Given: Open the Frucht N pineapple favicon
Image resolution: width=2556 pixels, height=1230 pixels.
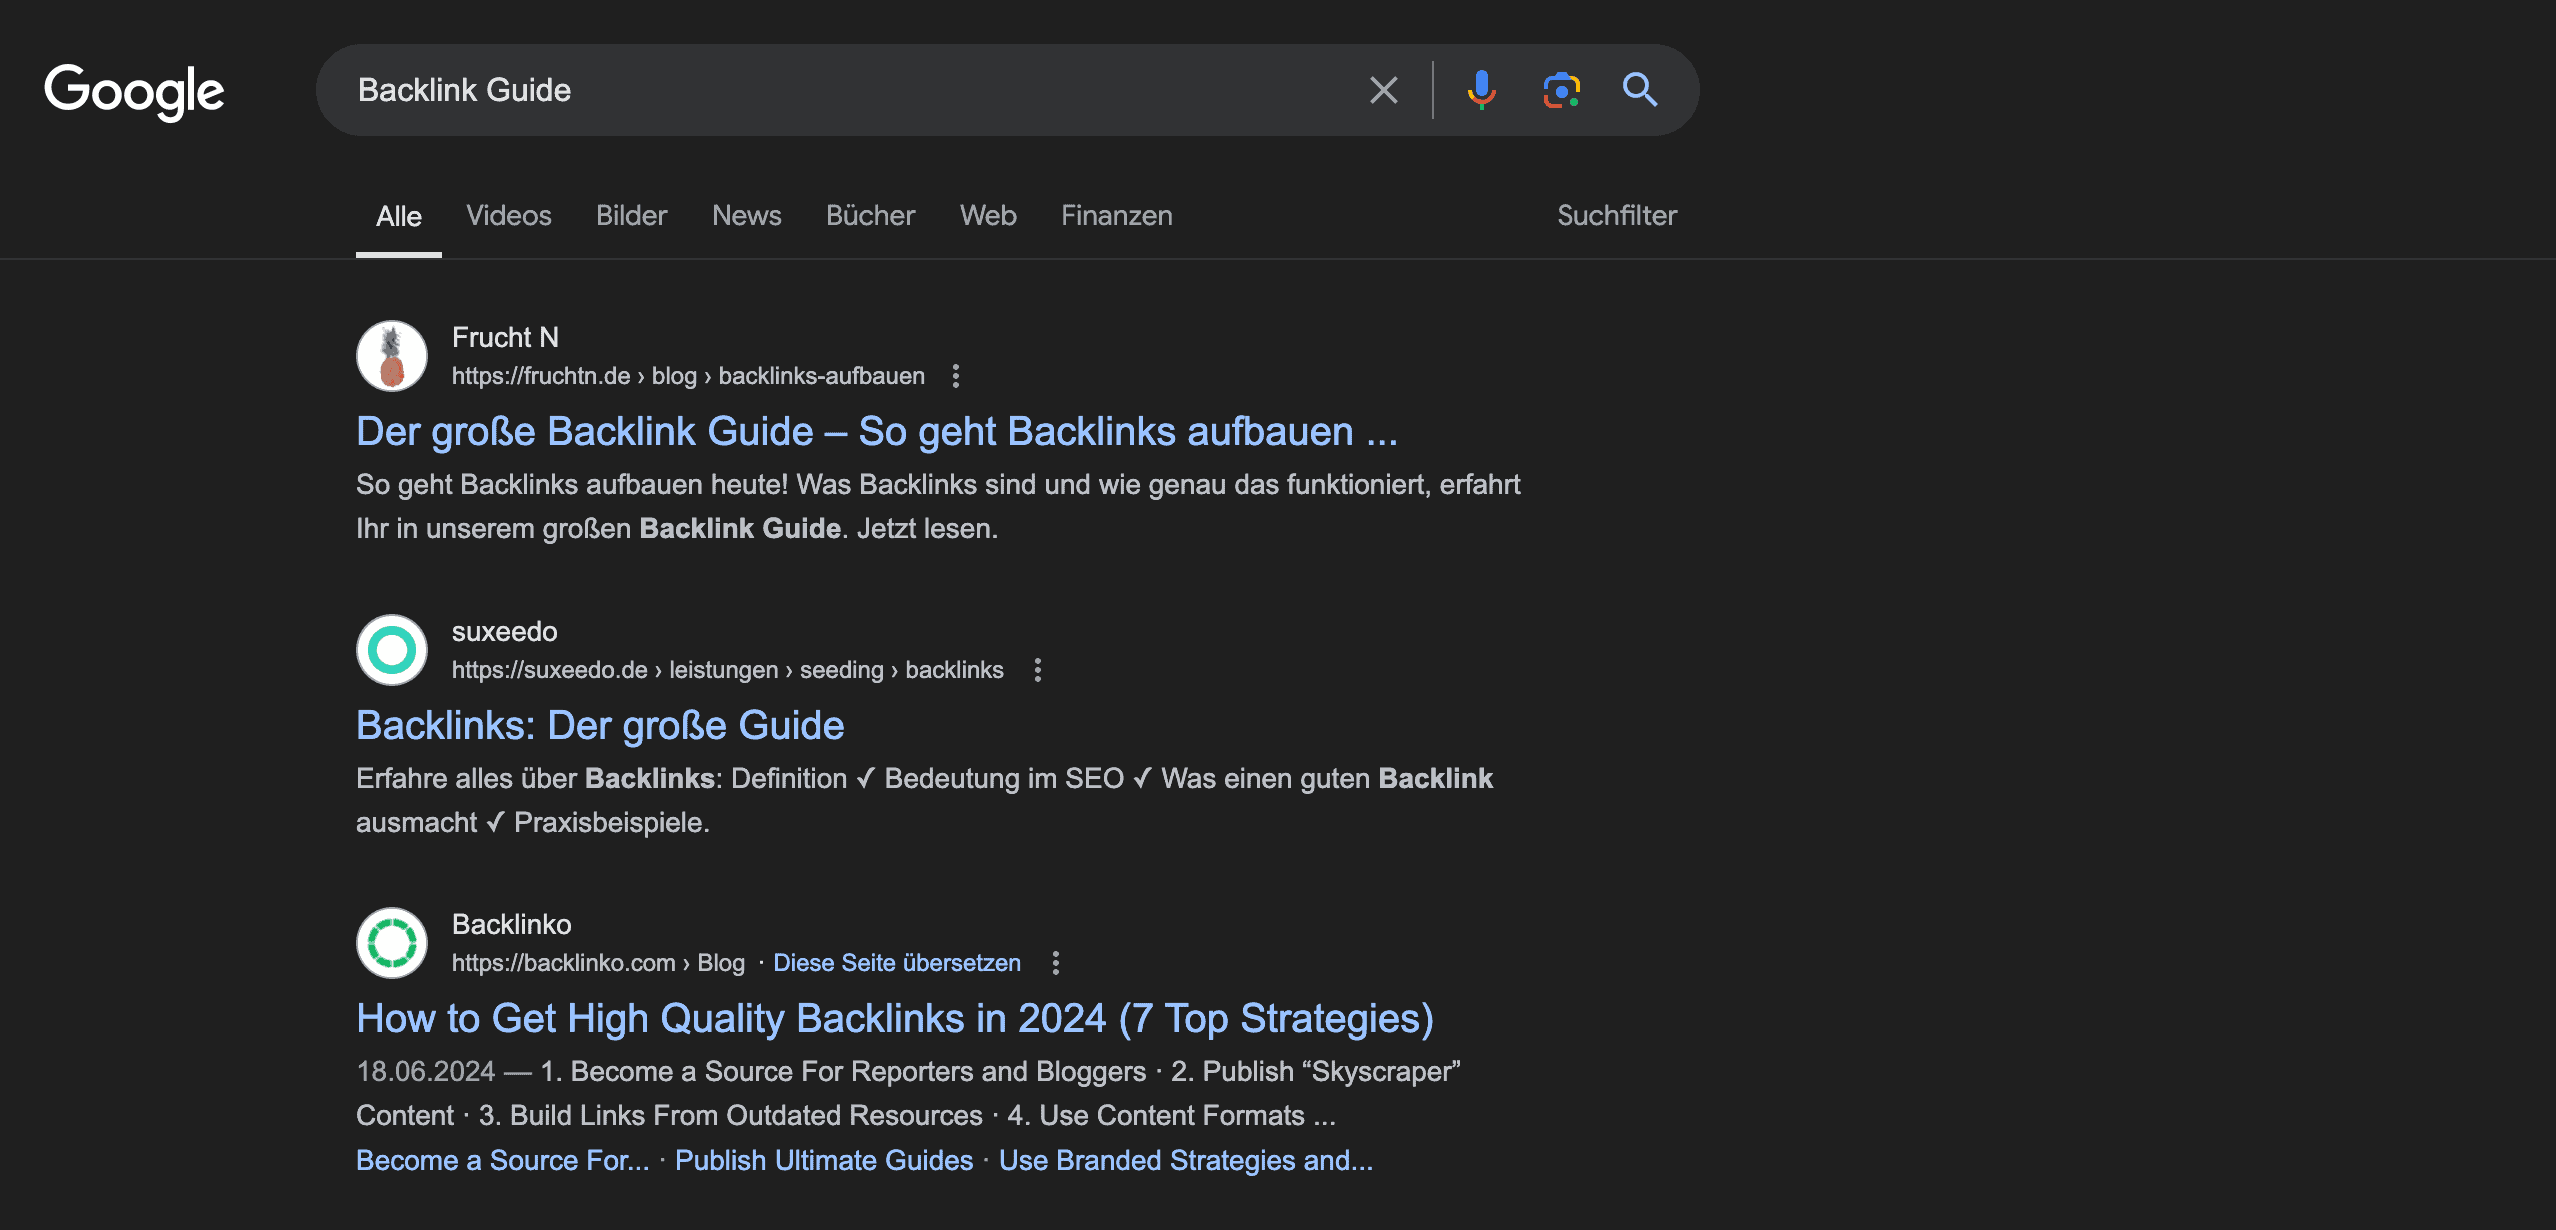Looking at the screenshot, I should pyautogui.click(x=392, y=356).
